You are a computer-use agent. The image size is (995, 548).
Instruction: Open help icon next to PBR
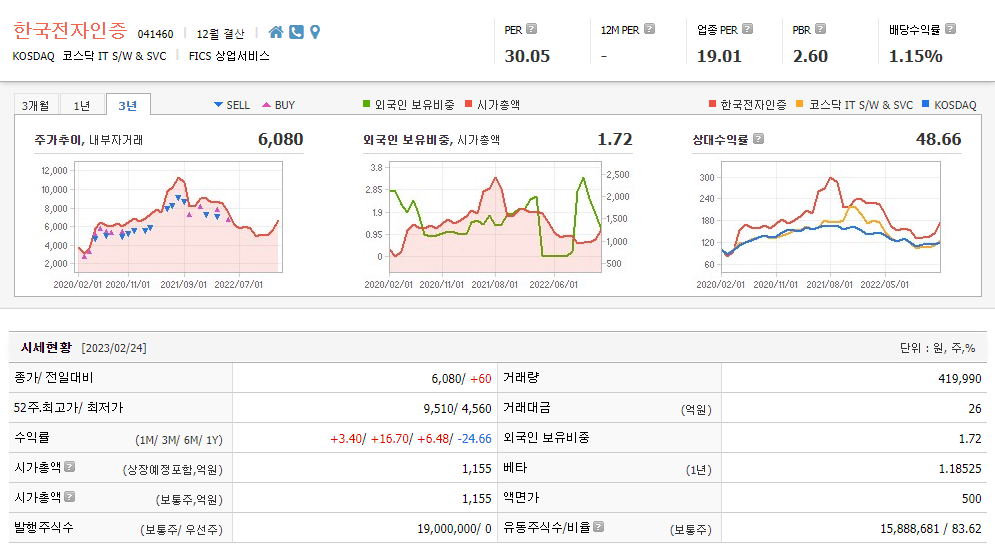[x=820, y=29]
